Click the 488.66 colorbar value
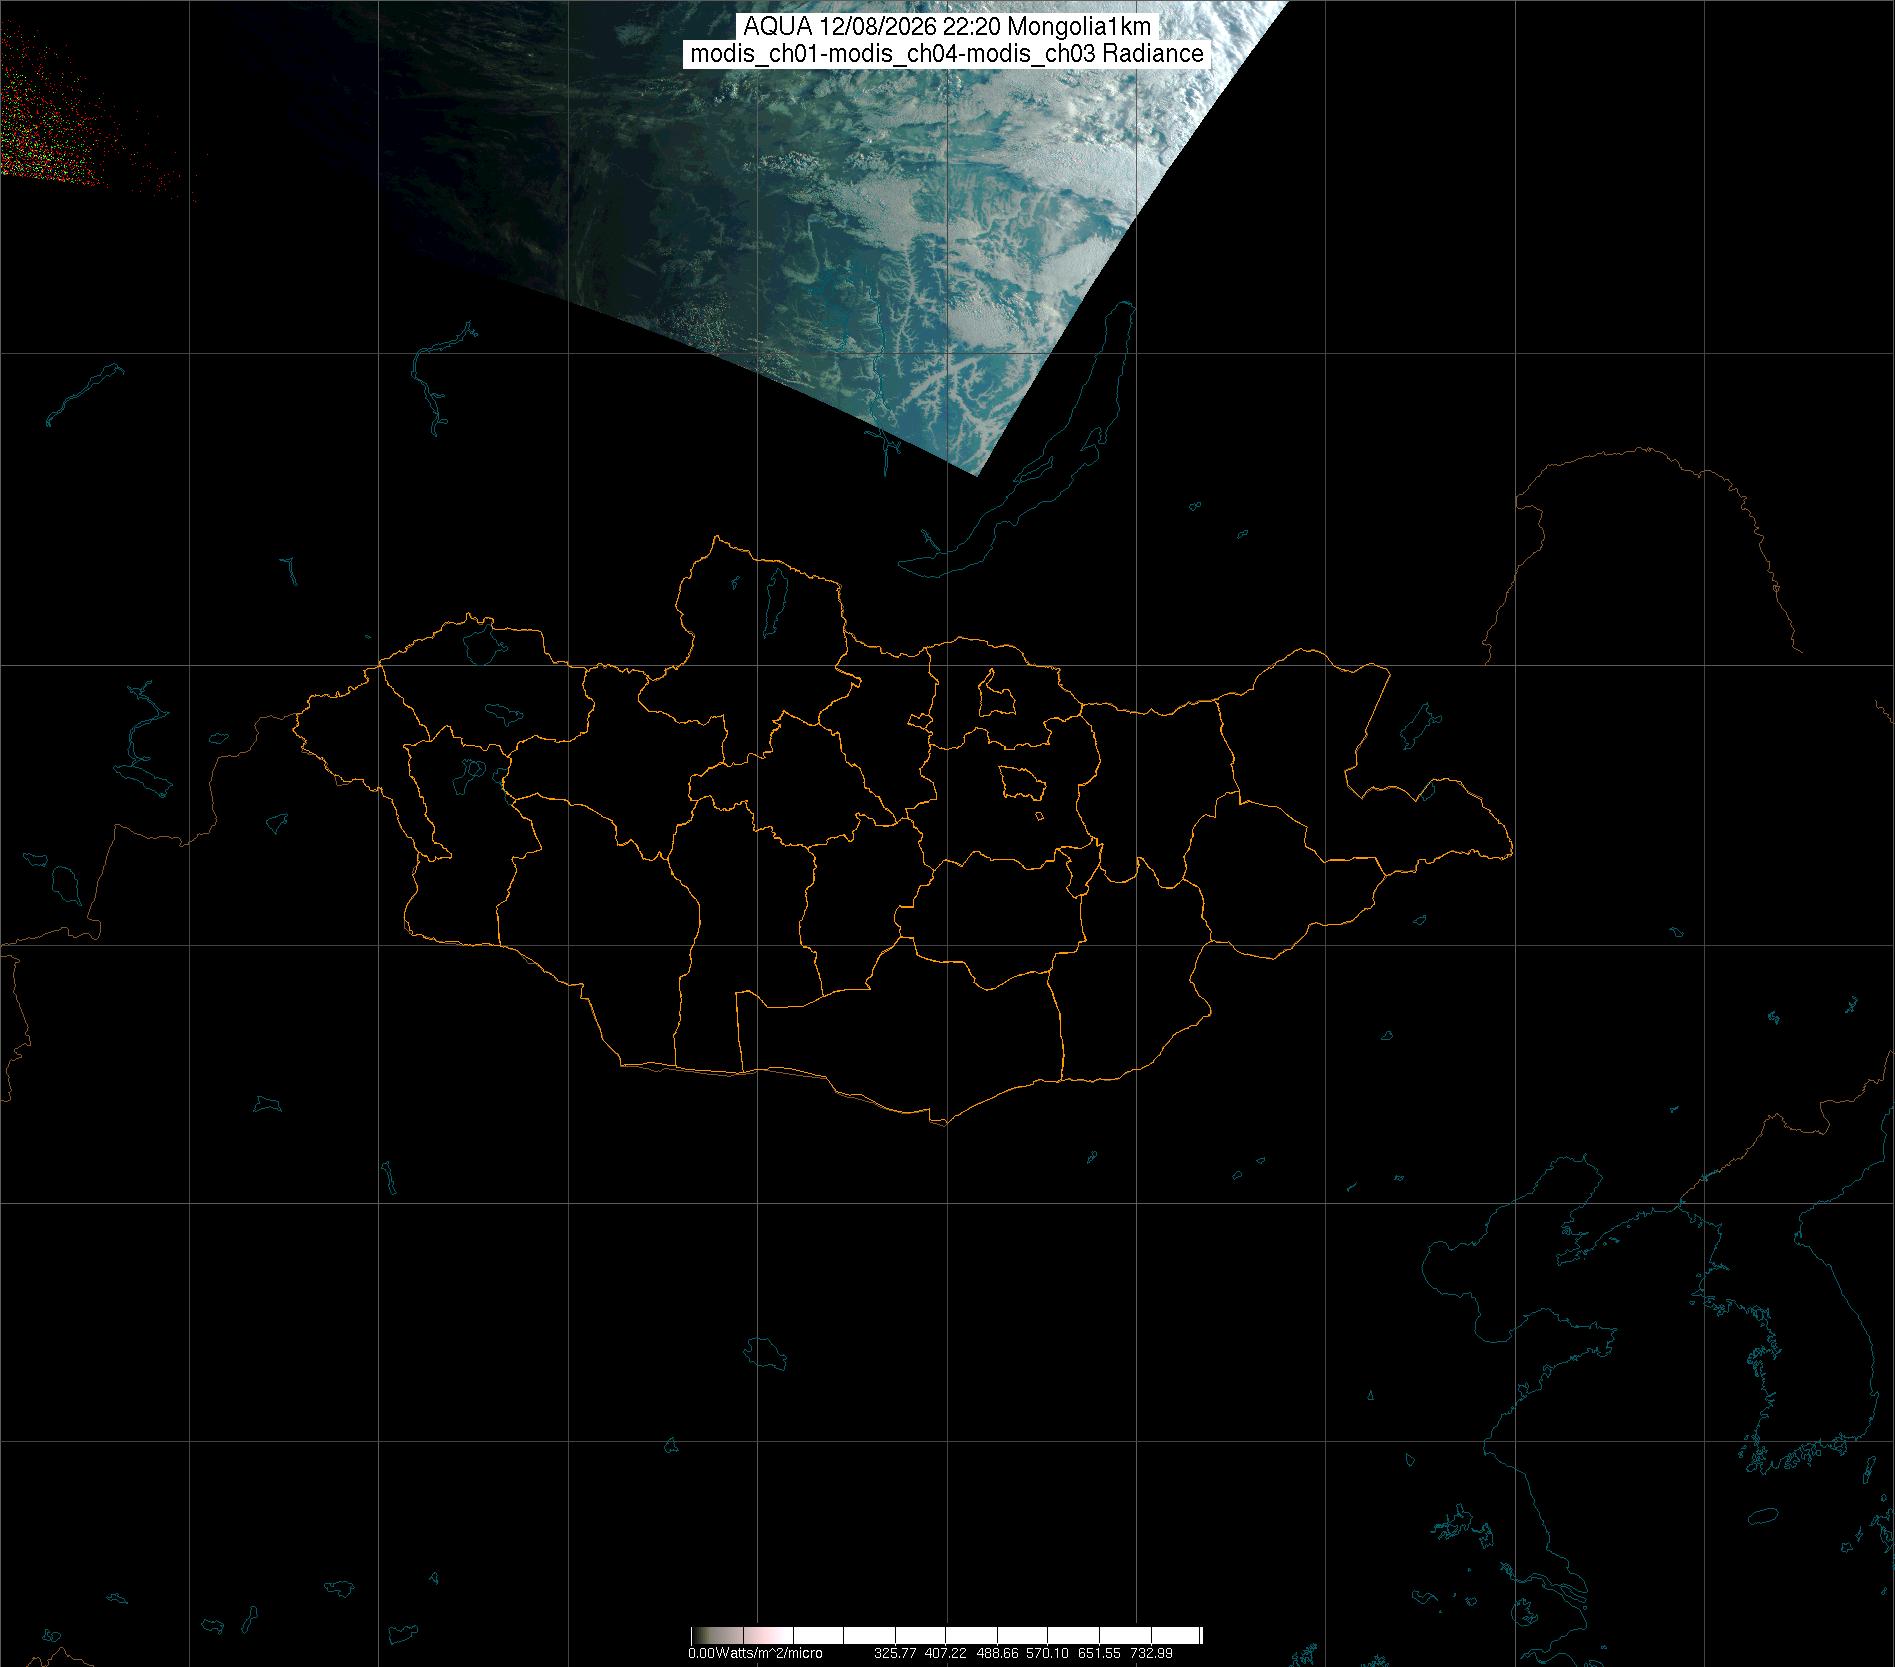1895x1667 pixels. click(997, 1653)
